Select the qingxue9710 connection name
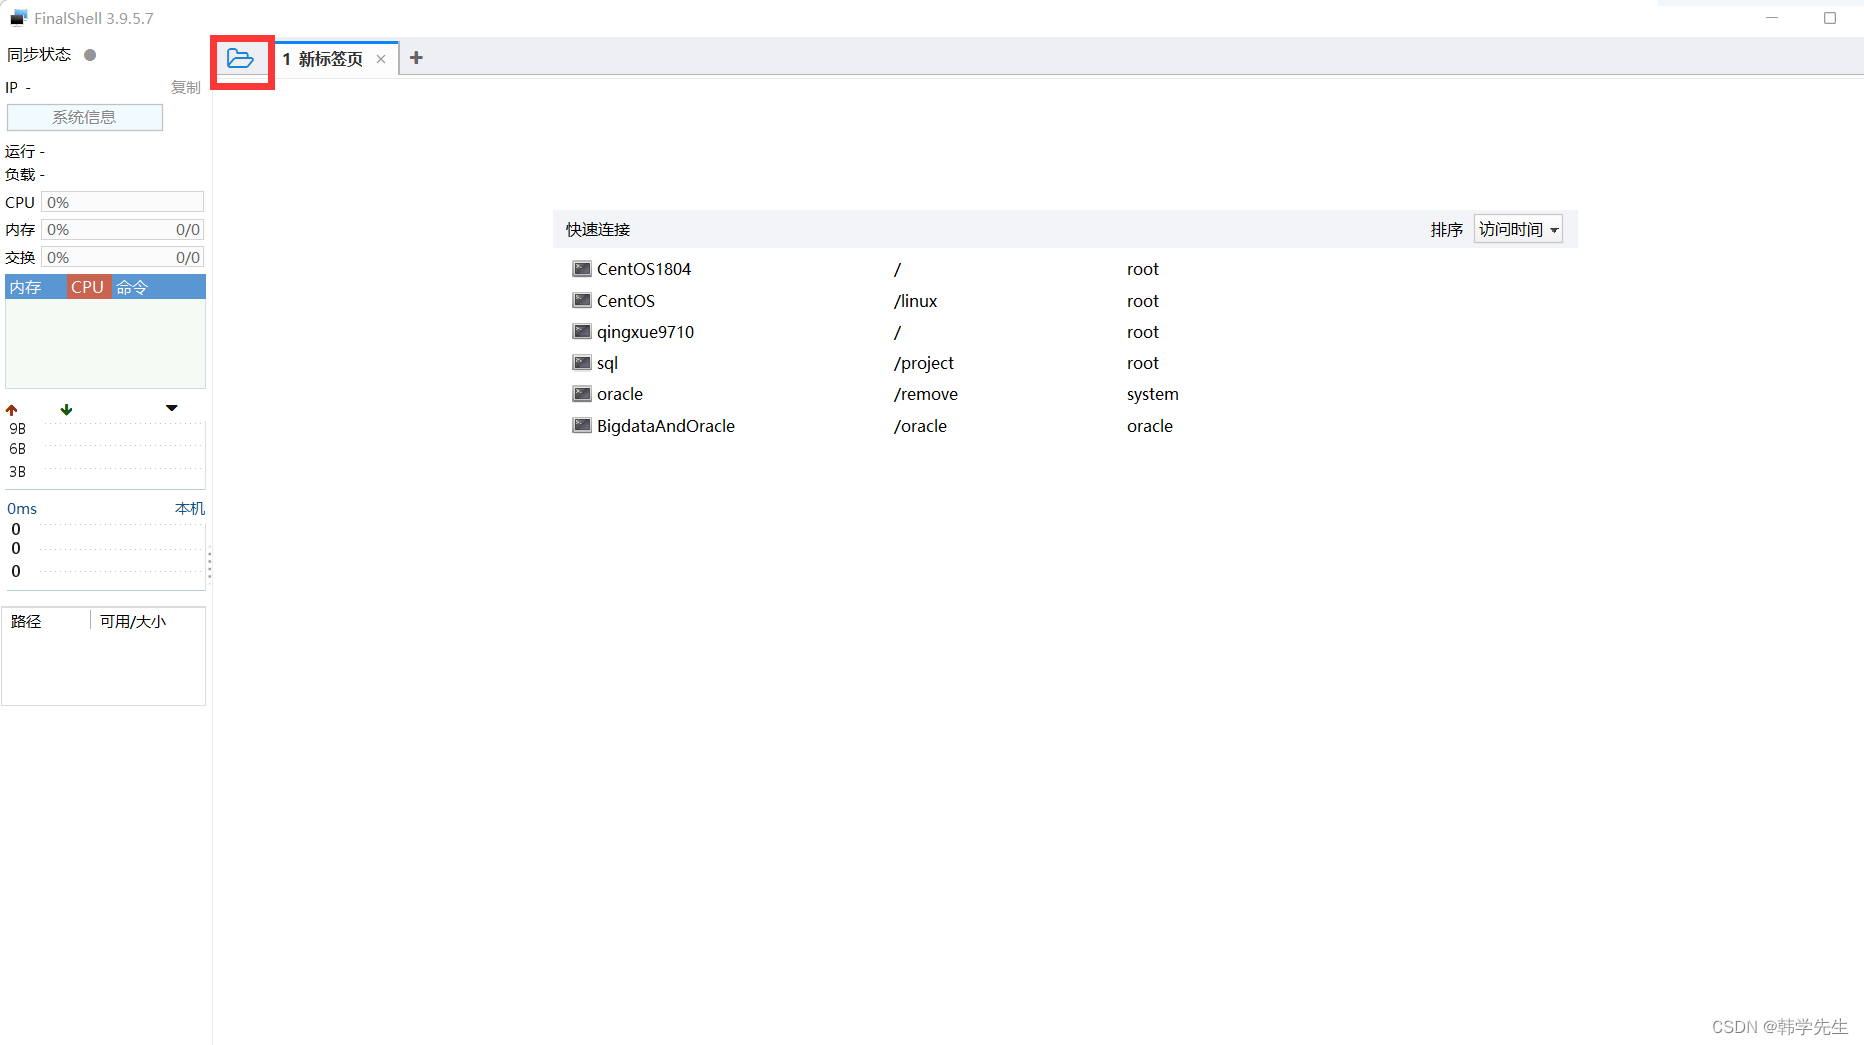 645,332
